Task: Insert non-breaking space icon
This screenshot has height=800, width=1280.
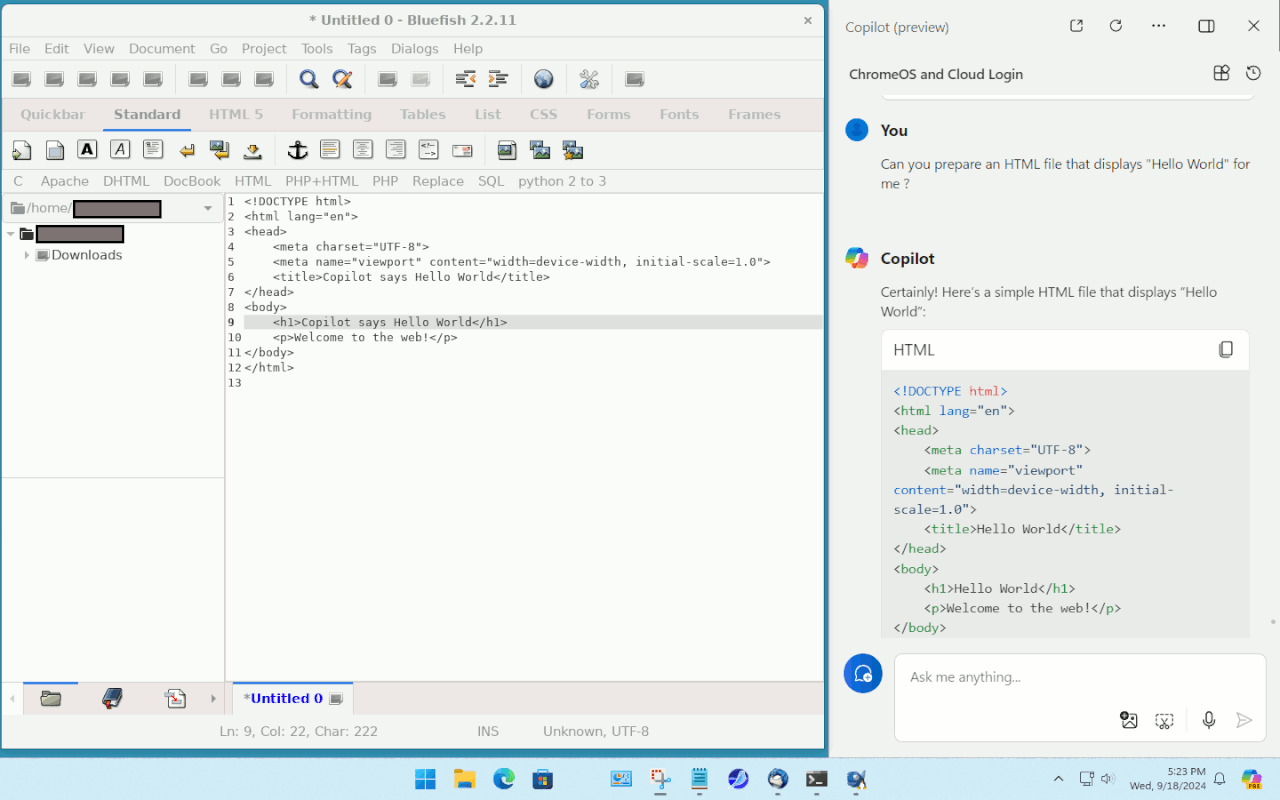Action: [x=253, y=150]
